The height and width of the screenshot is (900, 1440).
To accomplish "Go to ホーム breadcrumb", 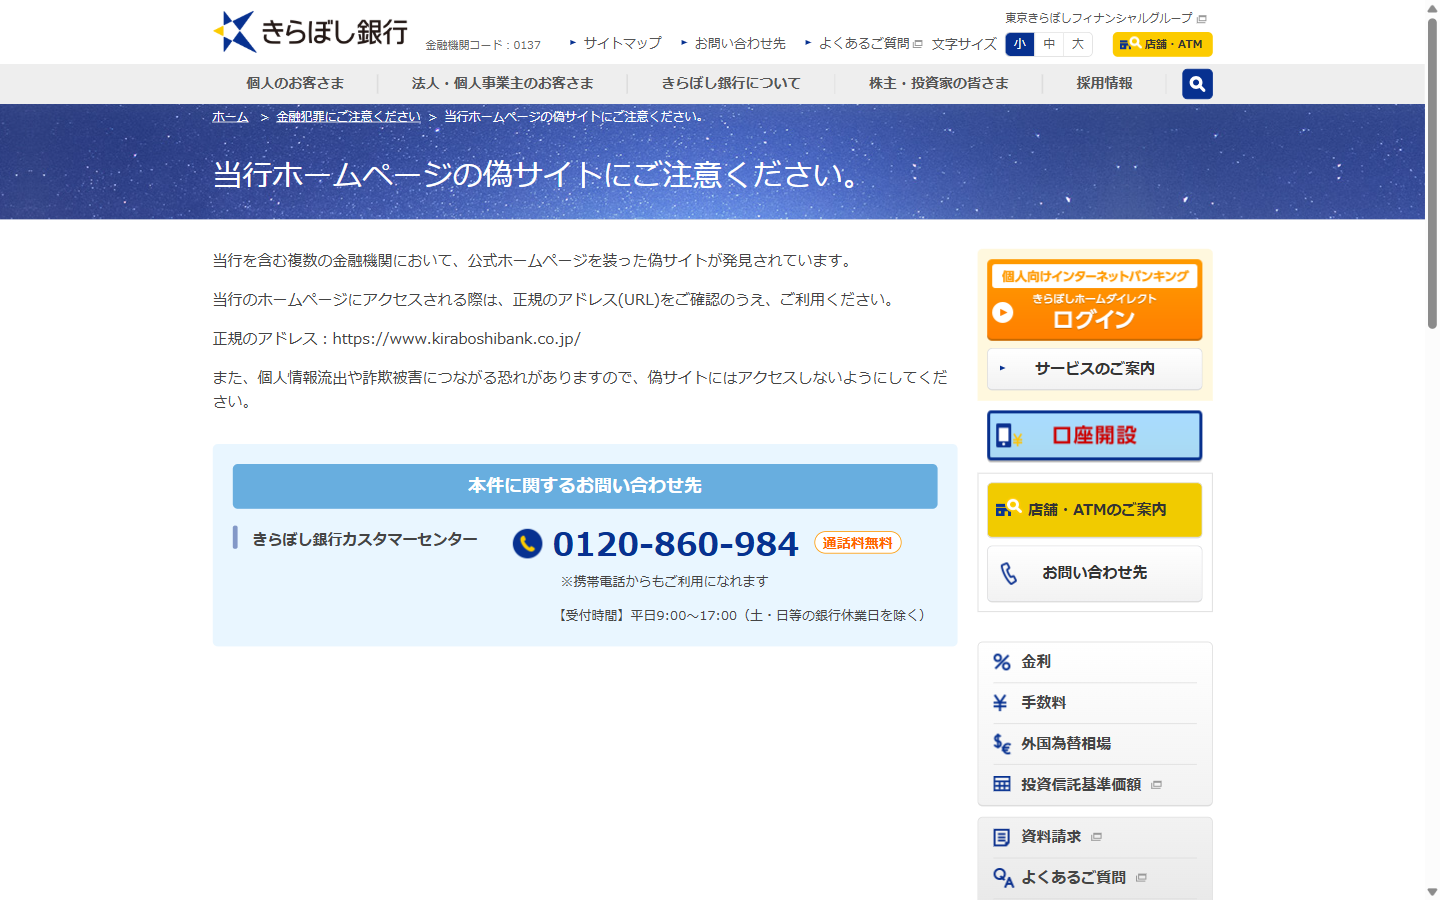I will [230, 117].
